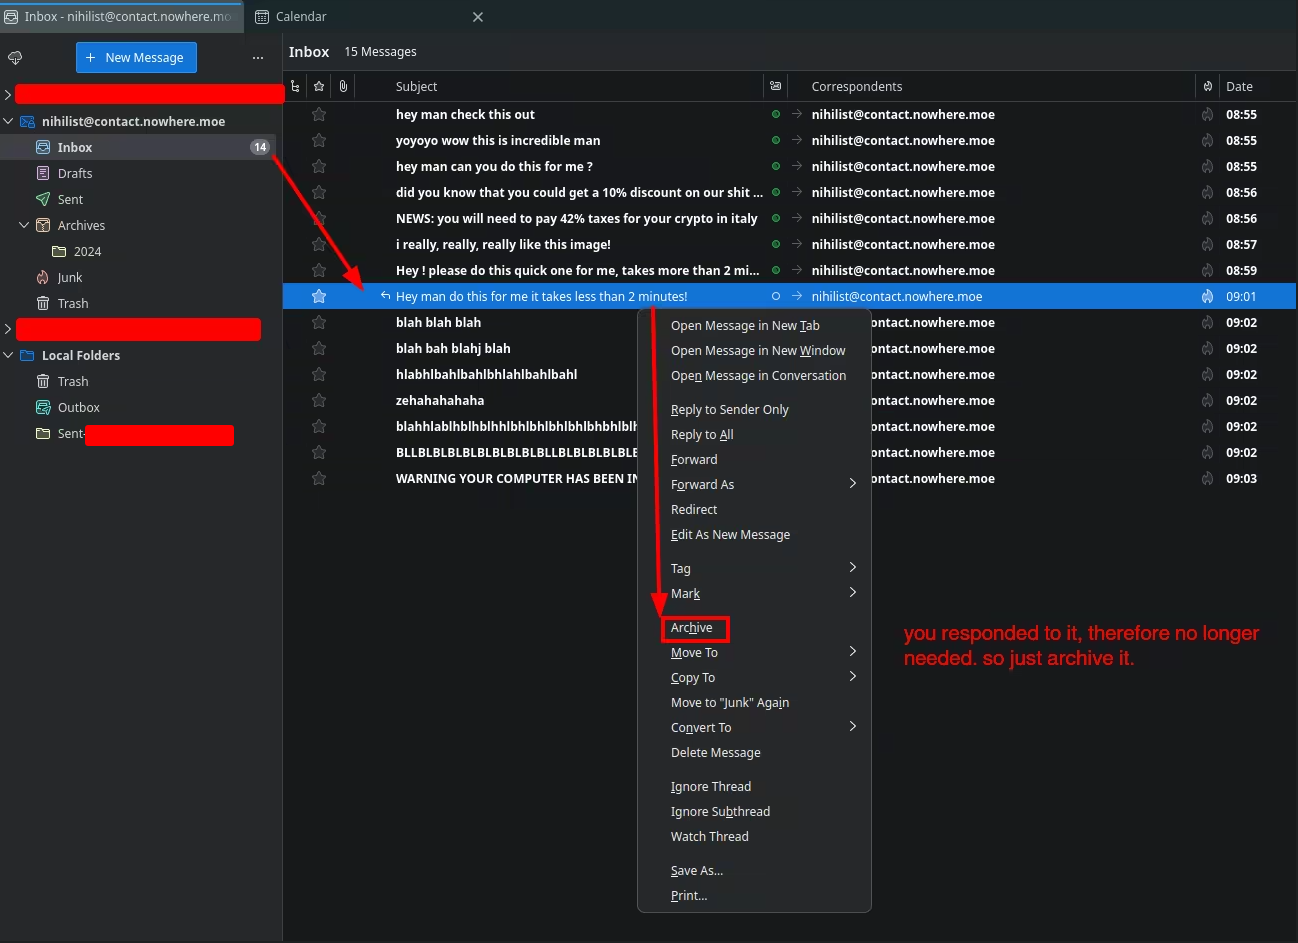Click the New Message button
Screen dimensions: 1298x943
pos(136,58)
